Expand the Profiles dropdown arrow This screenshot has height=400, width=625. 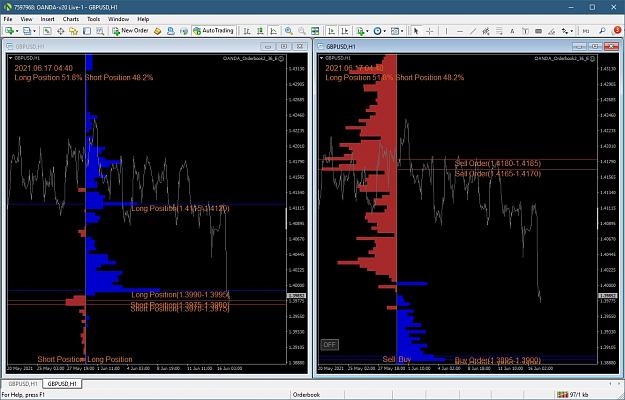point(34,31)
